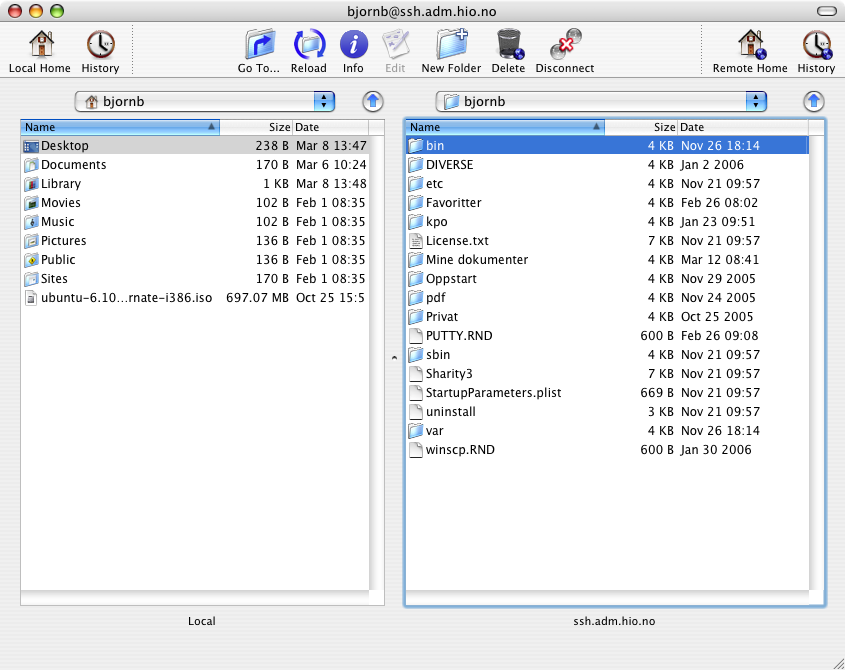Go to Remote Home
The image size is (845, 670).
click(x=751, y=44)
